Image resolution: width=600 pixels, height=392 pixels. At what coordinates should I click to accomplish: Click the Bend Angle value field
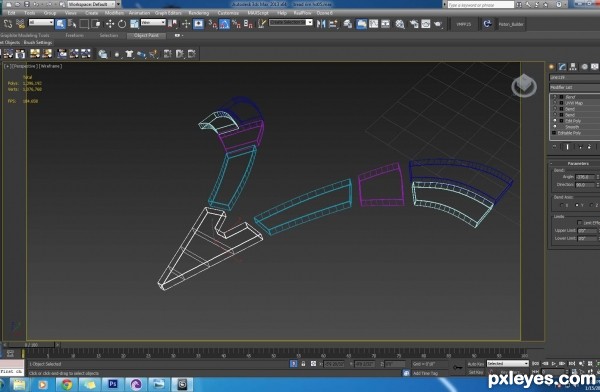point(585,177)
